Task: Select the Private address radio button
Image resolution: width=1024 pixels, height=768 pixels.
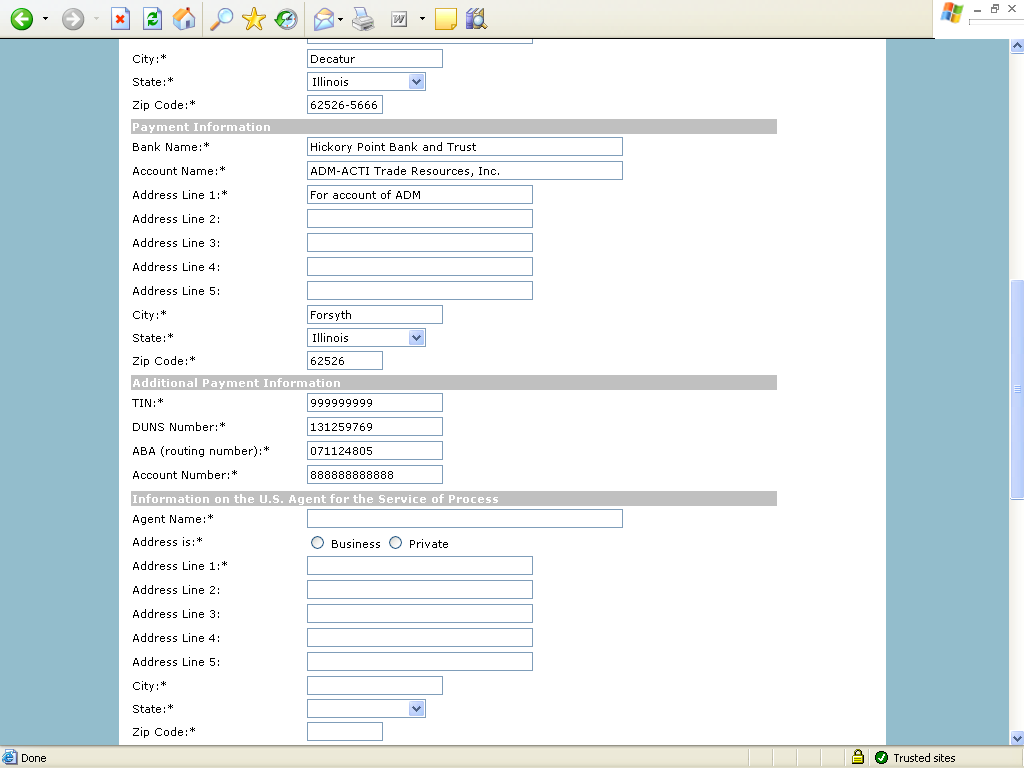Action: click(x=396, y=543)
